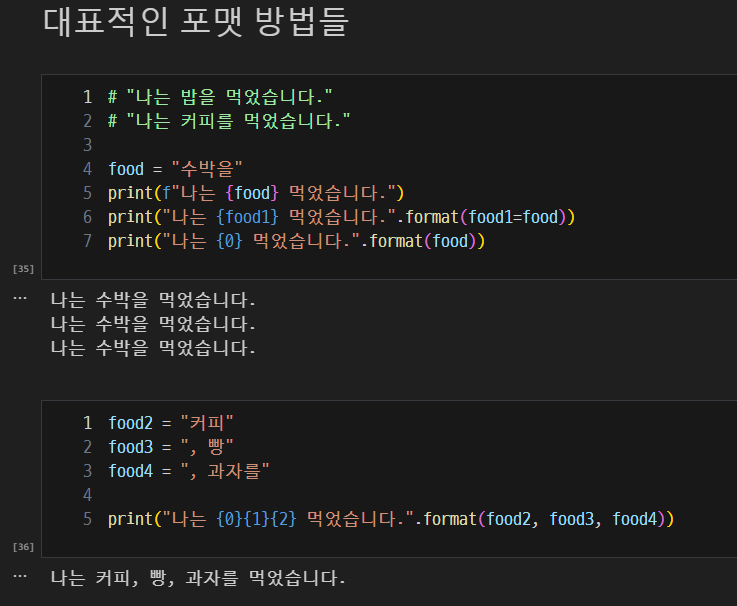This screenshot has width=737, height=606.
Task: Click the print line with {0} and format(food)
Action: click(x=296, y=241)
